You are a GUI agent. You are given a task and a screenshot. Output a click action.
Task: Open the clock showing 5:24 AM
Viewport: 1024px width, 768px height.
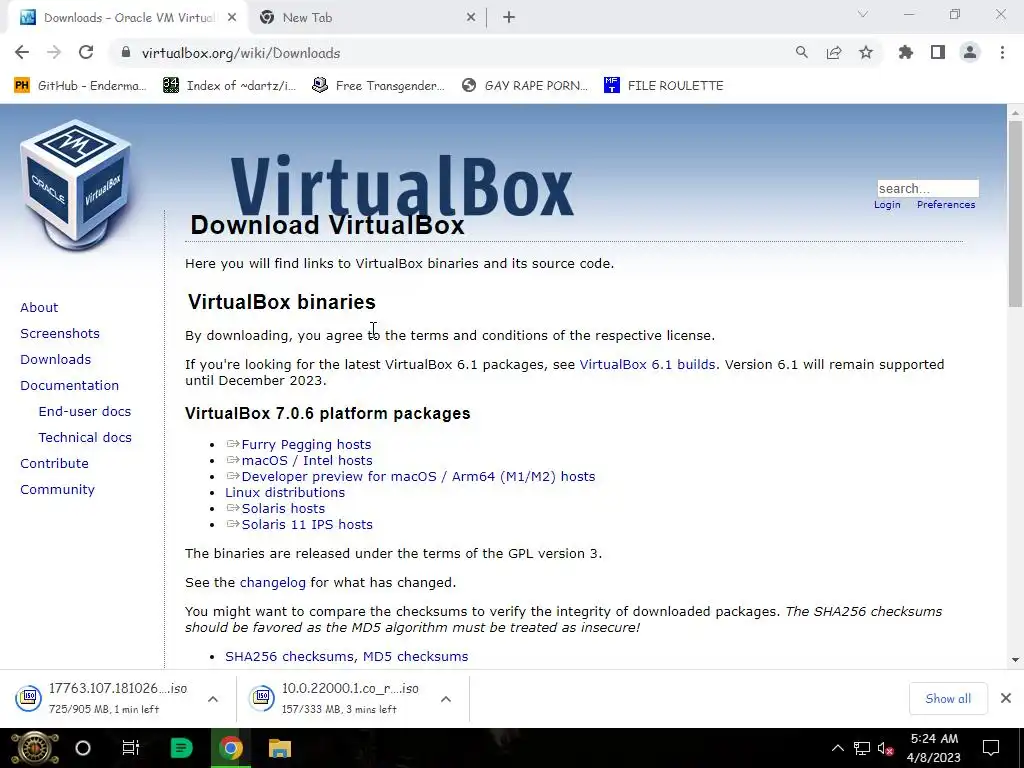point(934,748)
